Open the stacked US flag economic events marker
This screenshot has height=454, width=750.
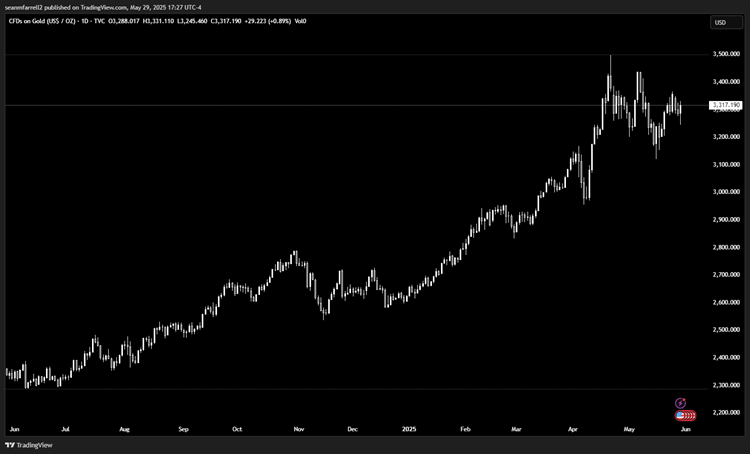click(685, 416)
